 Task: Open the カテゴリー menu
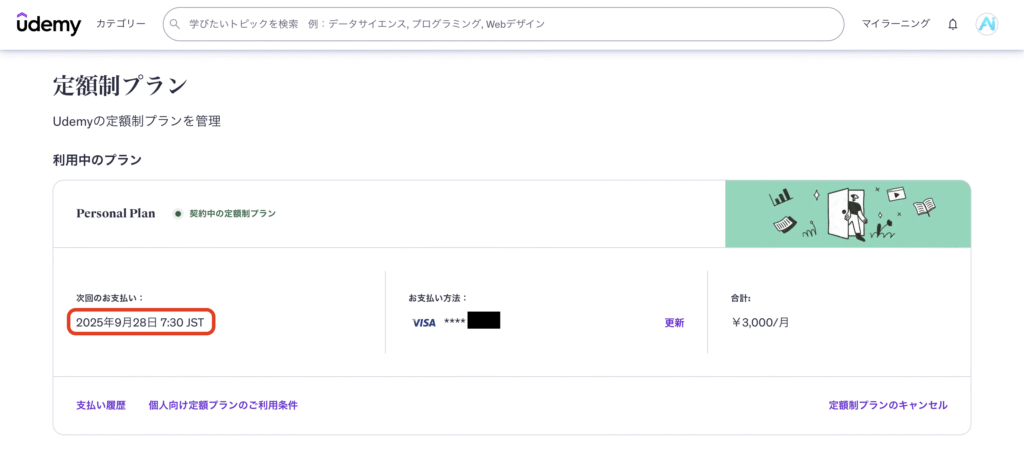pyautogui.click(x=121, y=24)
